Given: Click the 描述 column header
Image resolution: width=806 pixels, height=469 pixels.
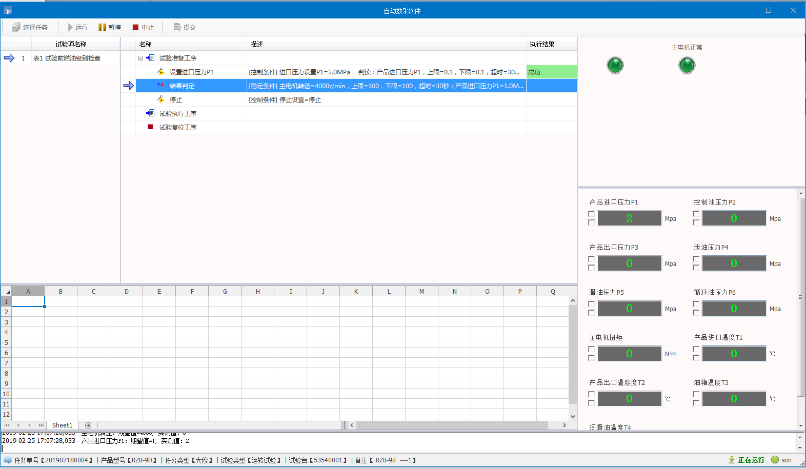Looking at the screenshot, I should (x=387, y=44).
